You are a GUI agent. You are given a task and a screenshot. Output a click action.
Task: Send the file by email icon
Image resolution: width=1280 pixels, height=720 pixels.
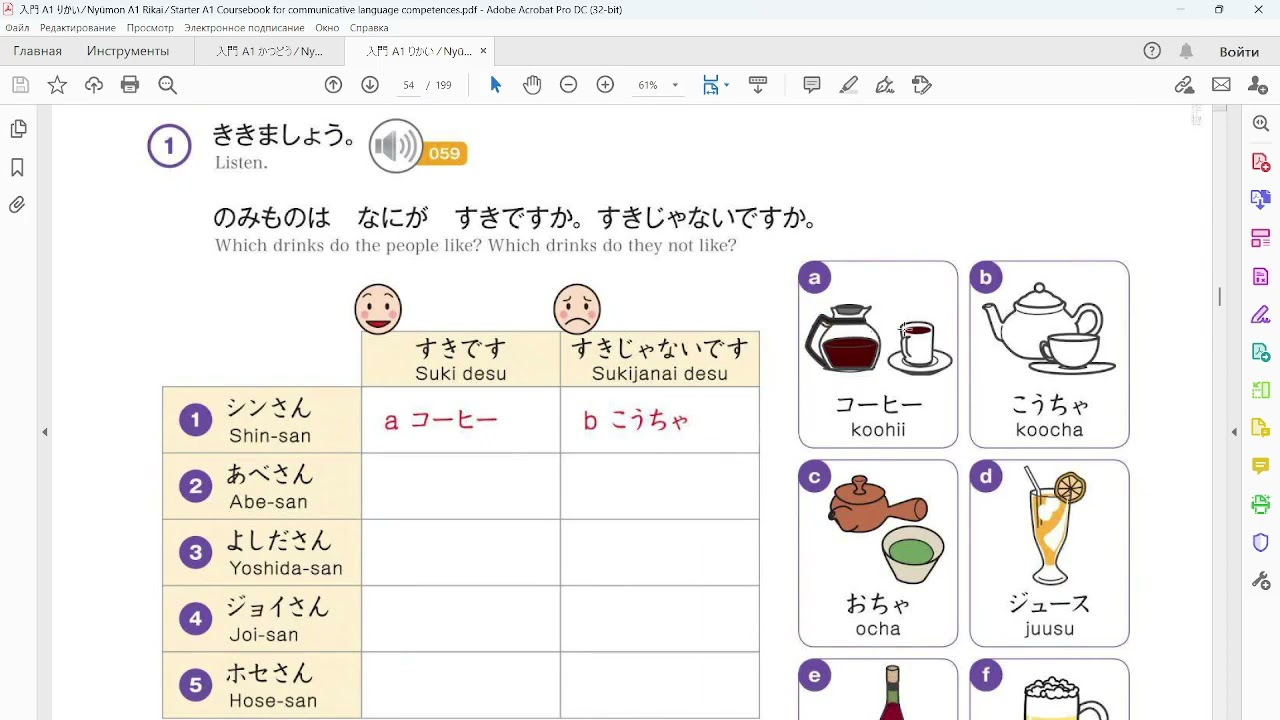[x=1221, y=85]
